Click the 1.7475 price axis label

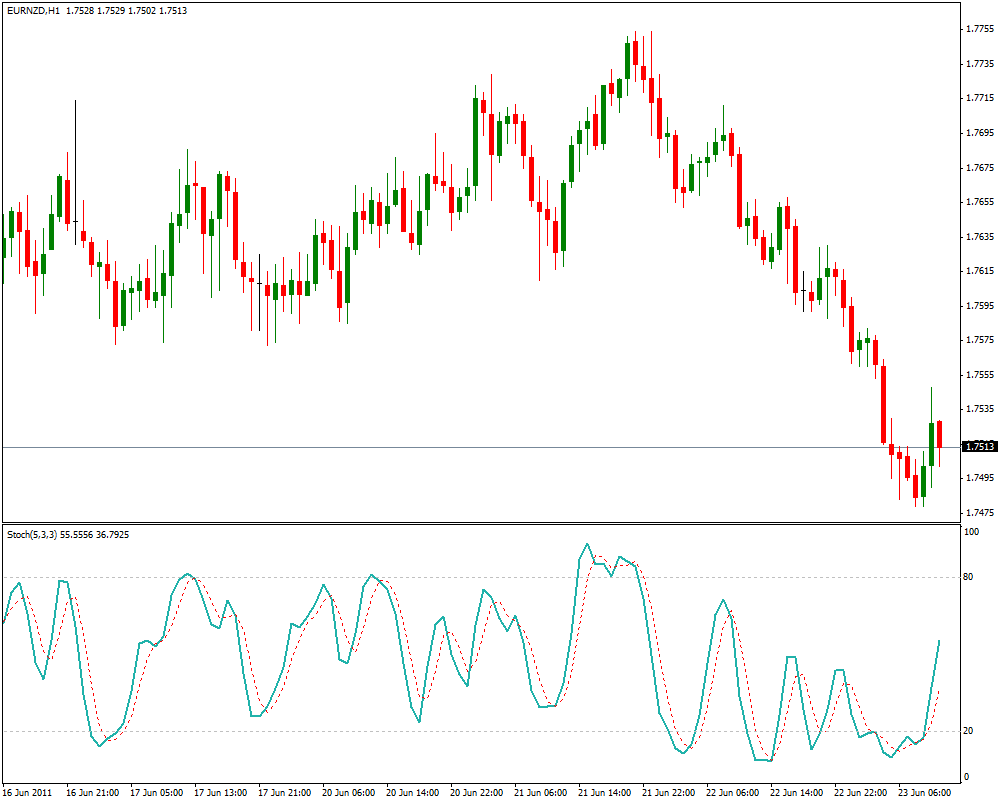pyautogui.click(x=980, y=512)
